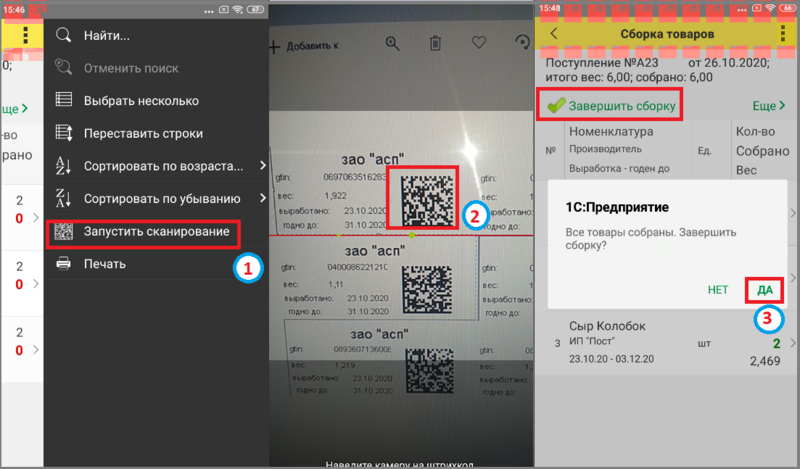800x469 pixels.
Task: Tap the data matrix code with weight 1,11
Action: [x=427, y=289]
